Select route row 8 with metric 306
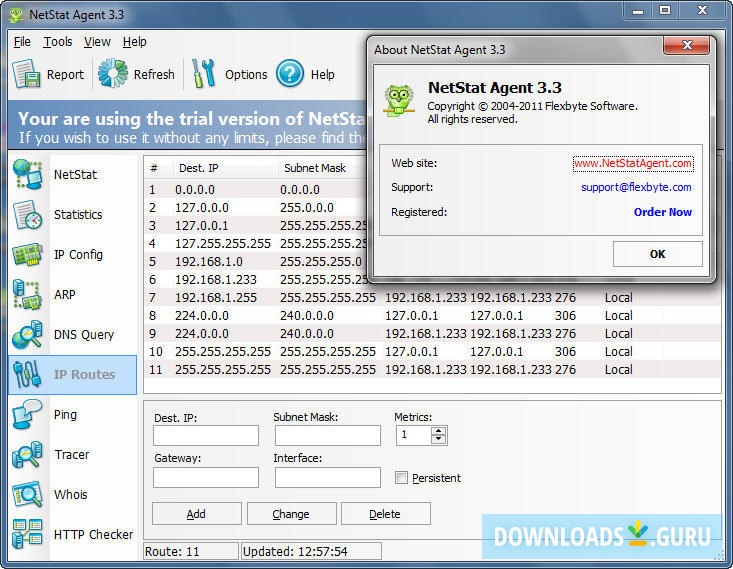Viewport: 733px width, 569px height. click(x=432, y=316)
